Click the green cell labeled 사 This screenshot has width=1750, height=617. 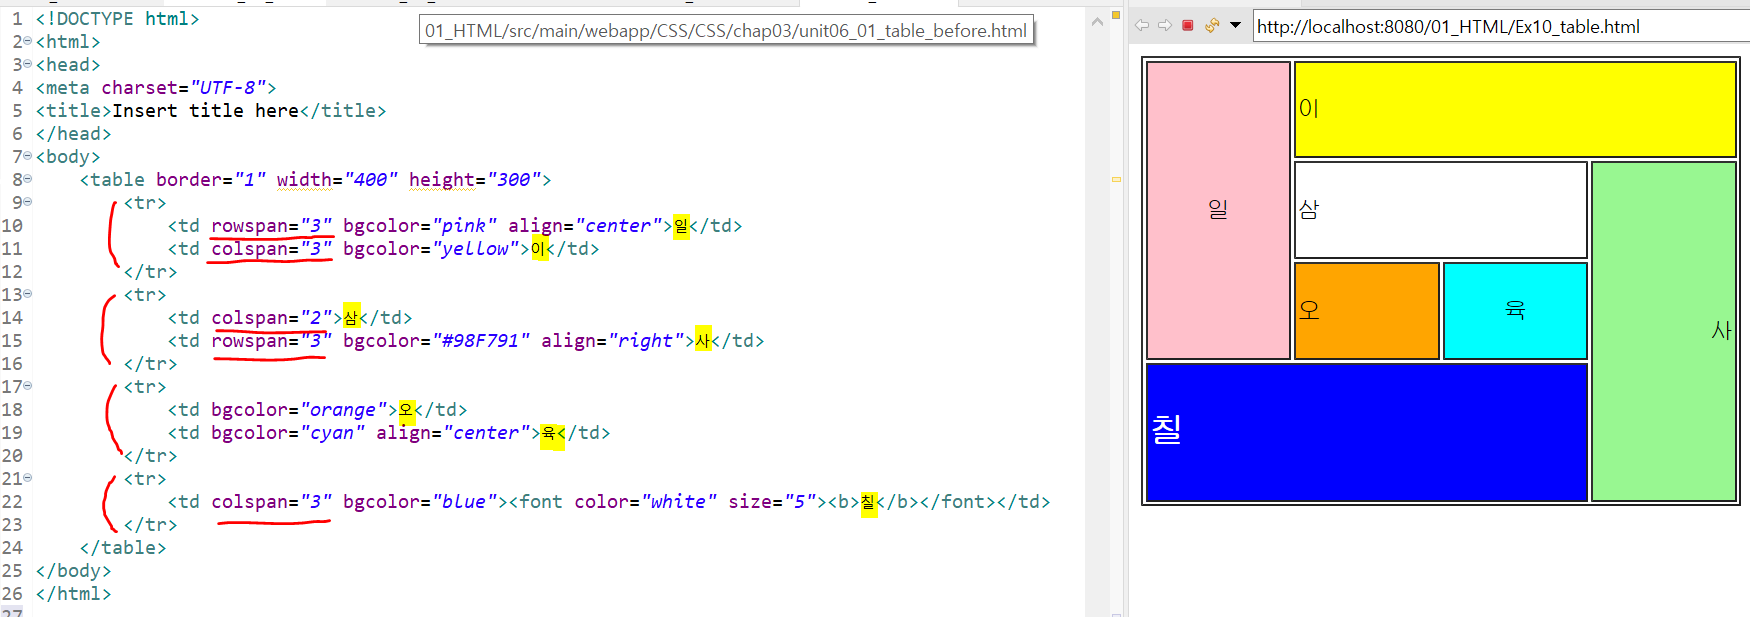coord(1663,331)
